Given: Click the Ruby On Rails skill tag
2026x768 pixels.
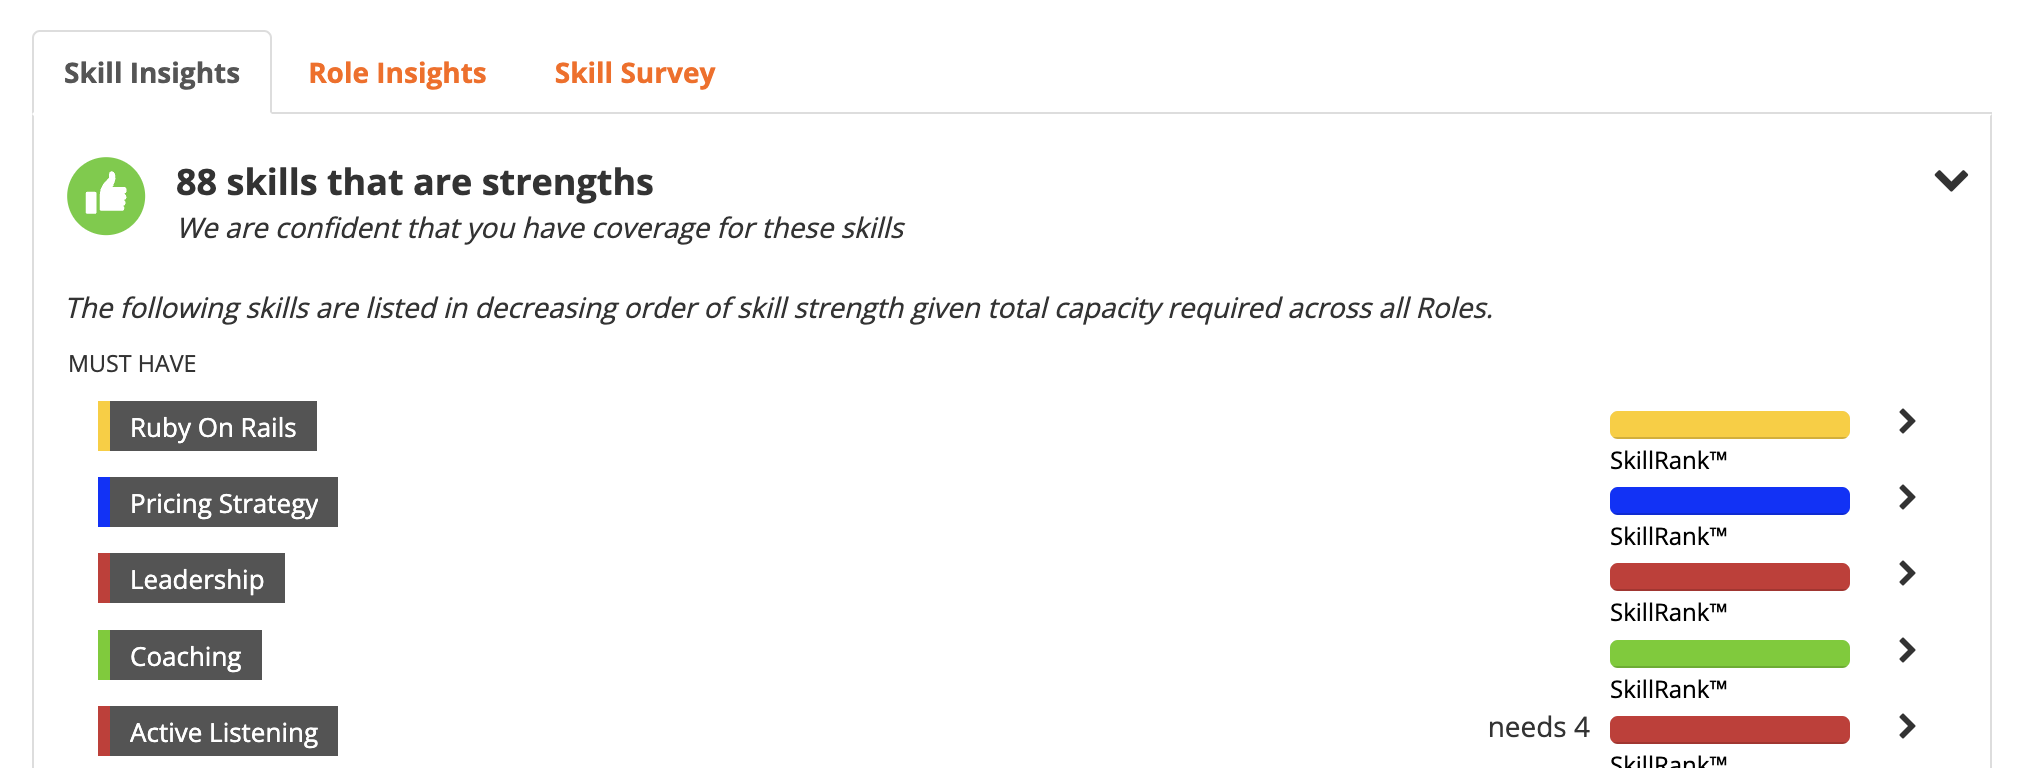Looking at the screenshot, I should [x=208, y=426].
